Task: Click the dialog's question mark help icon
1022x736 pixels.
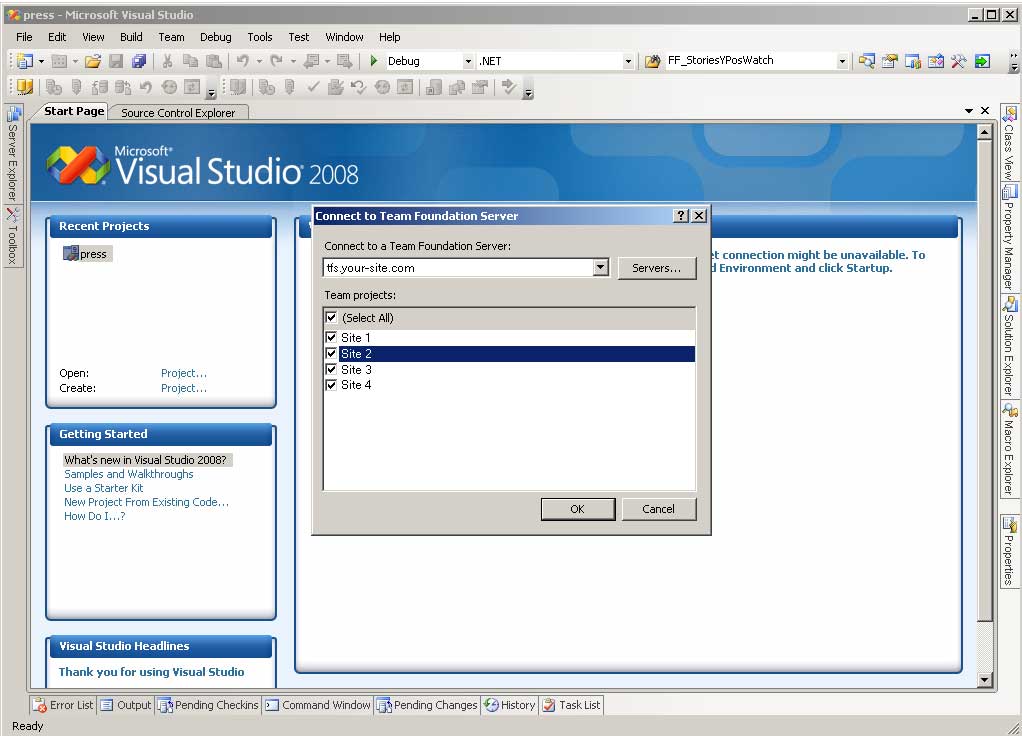Action: (x=680, y=216)
